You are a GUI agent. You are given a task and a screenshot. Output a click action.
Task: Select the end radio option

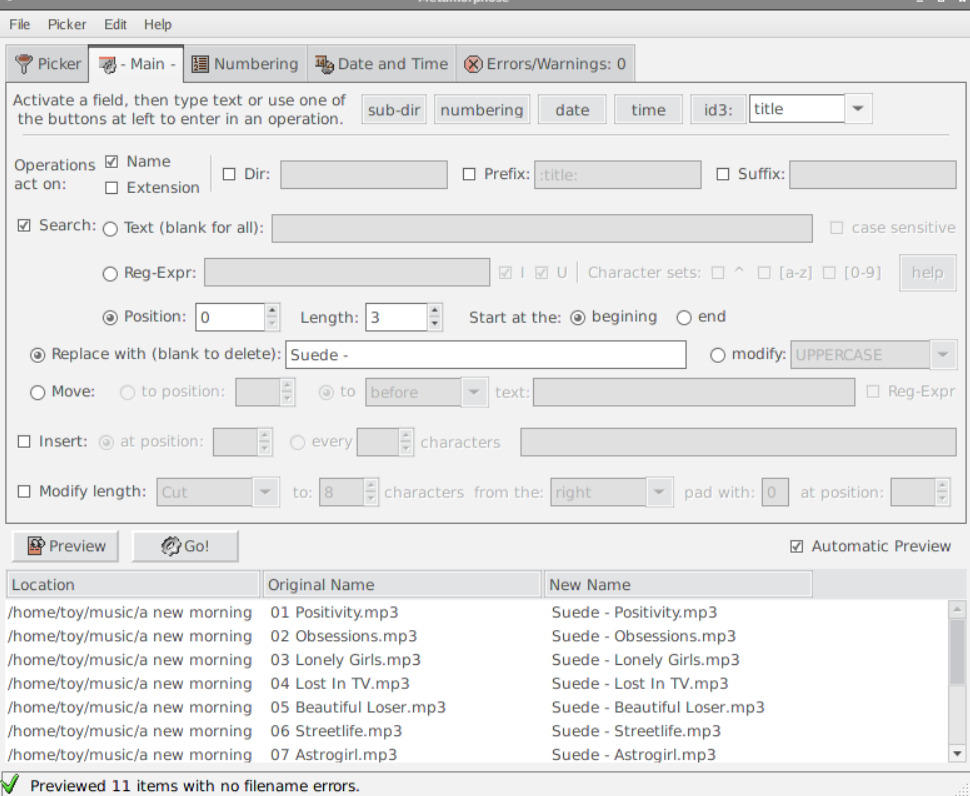click(684, 317)
